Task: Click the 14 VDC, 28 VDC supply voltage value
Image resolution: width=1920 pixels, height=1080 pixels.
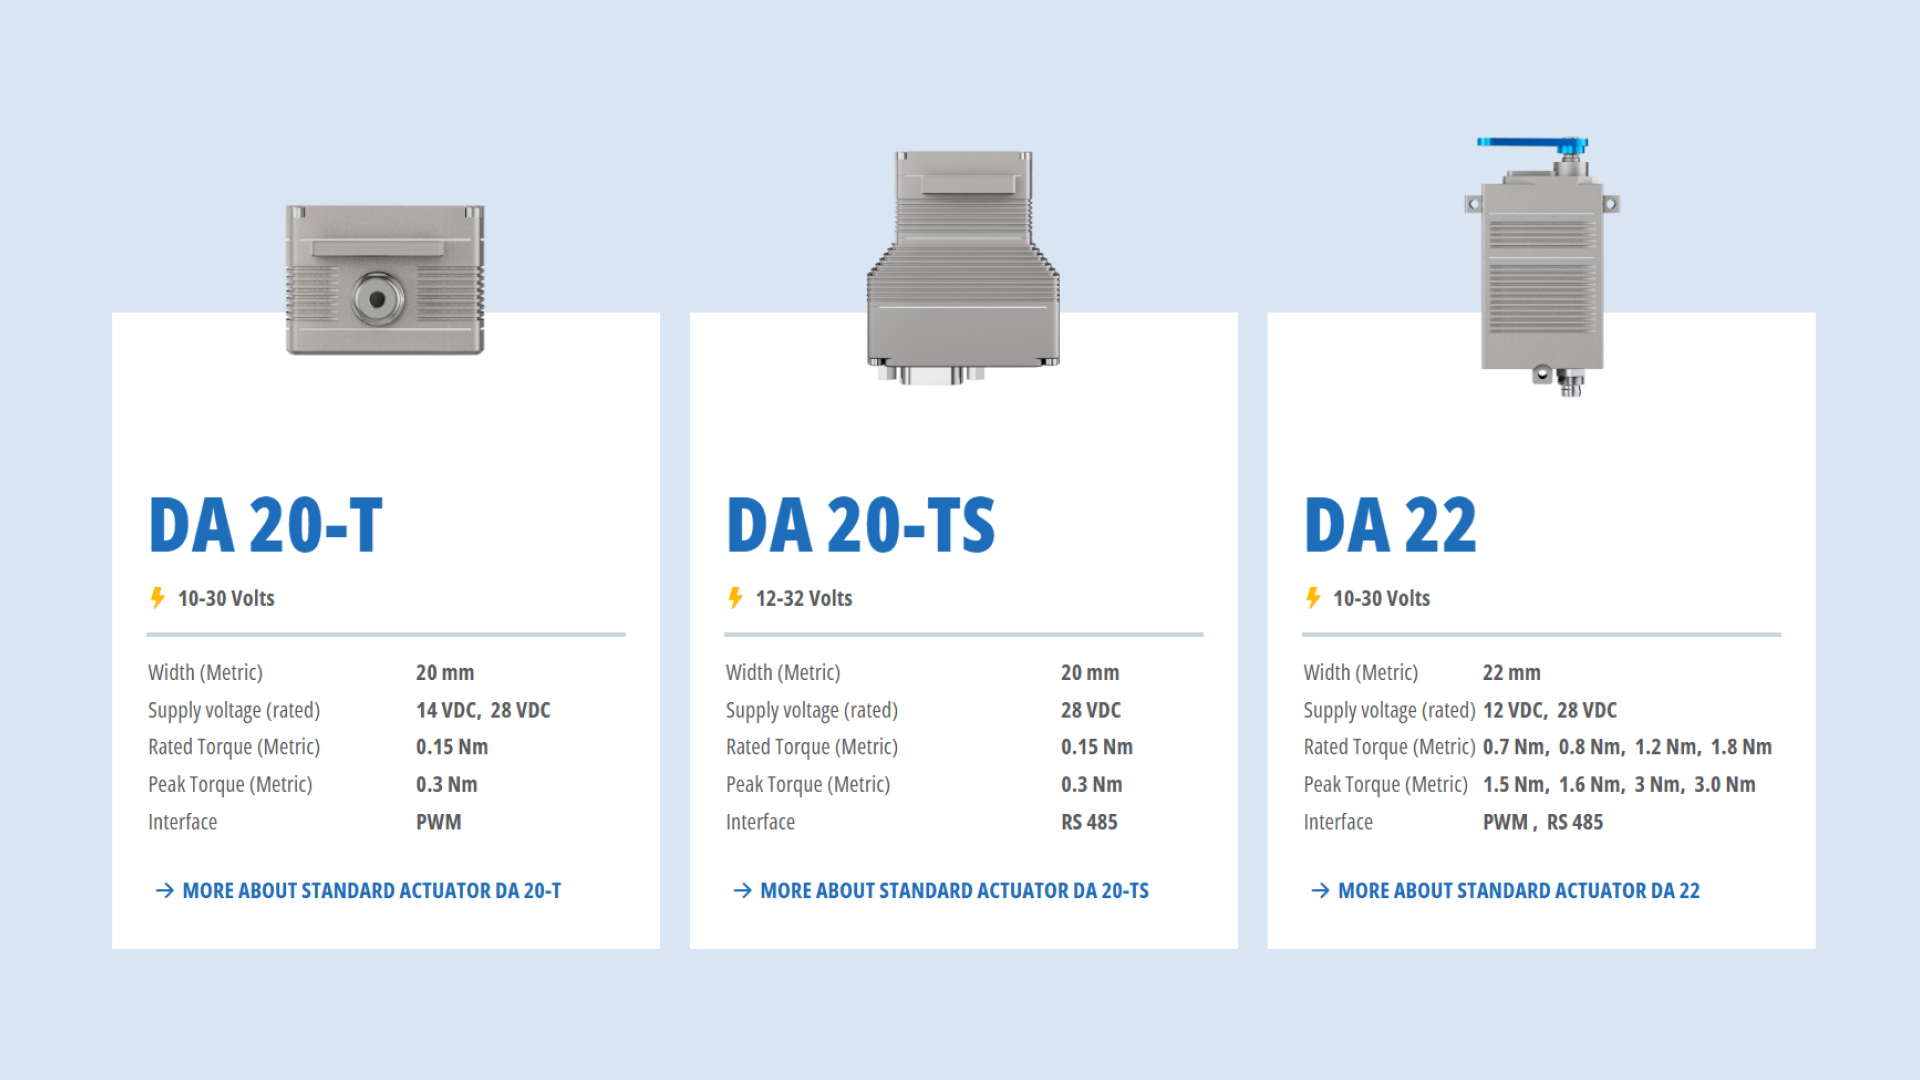Action: [483, 710]
